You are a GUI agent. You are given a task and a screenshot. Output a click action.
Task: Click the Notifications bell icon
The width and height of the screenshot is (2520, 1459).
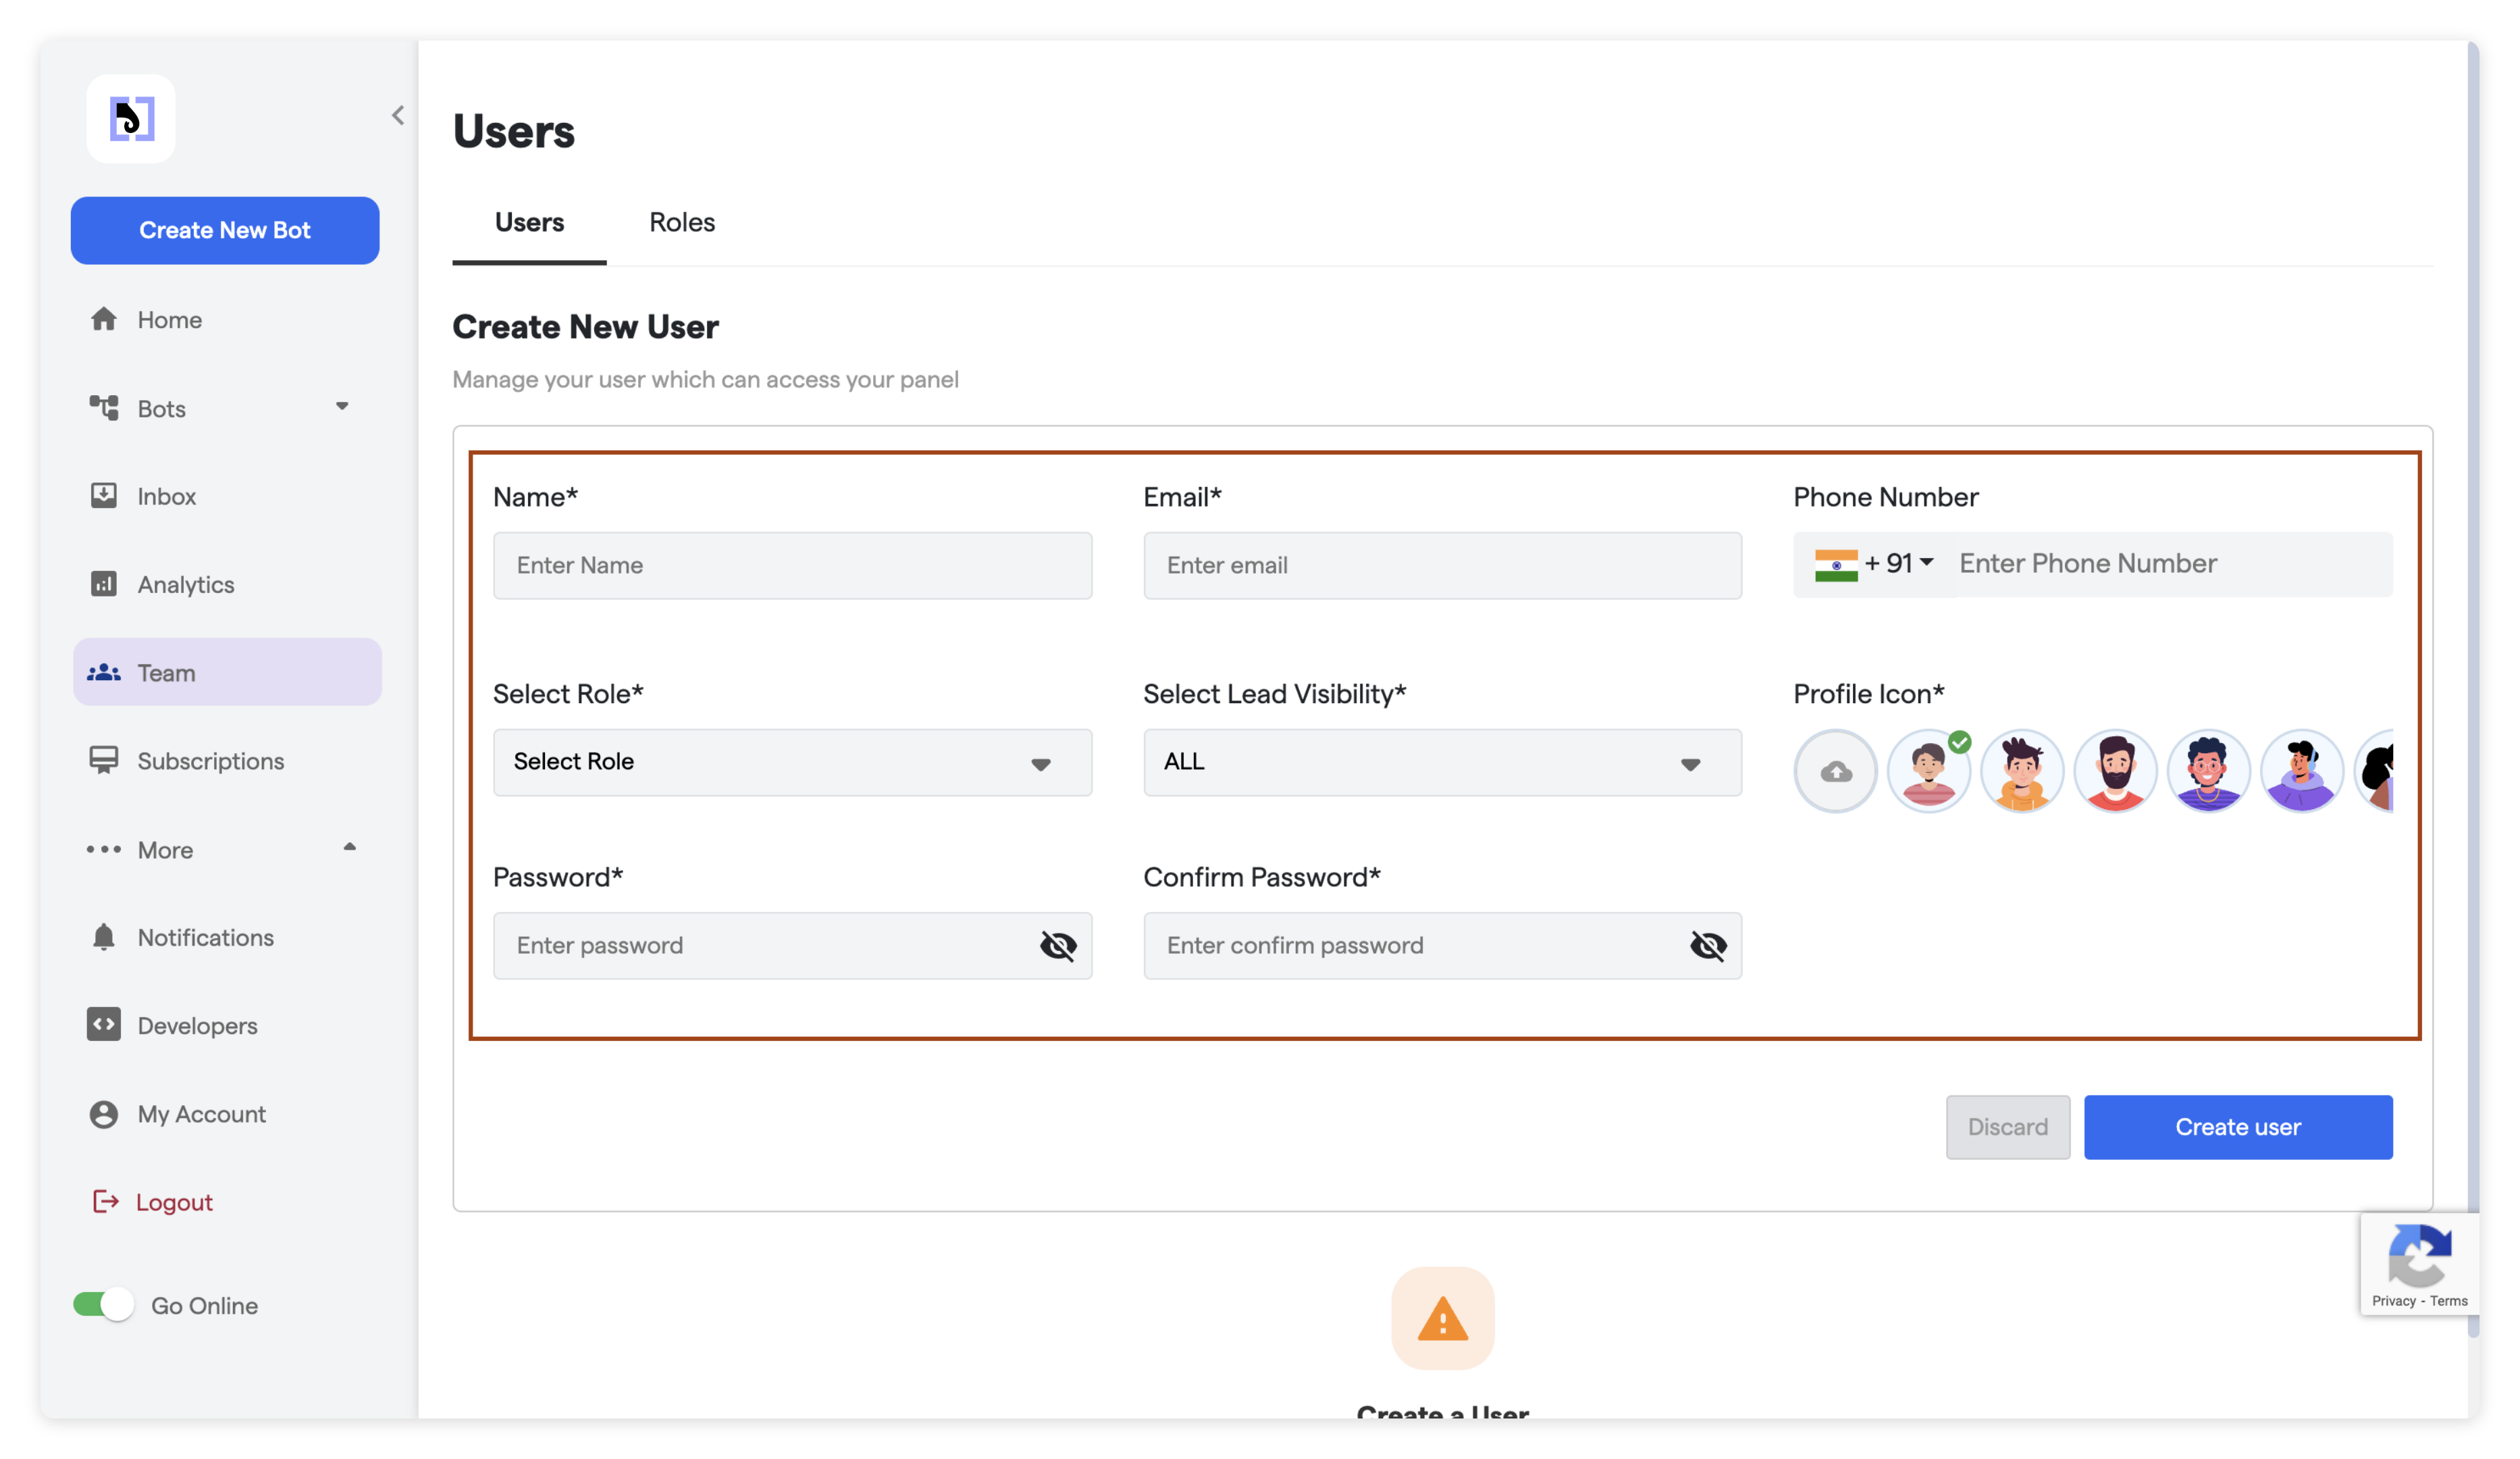(104, 937)
